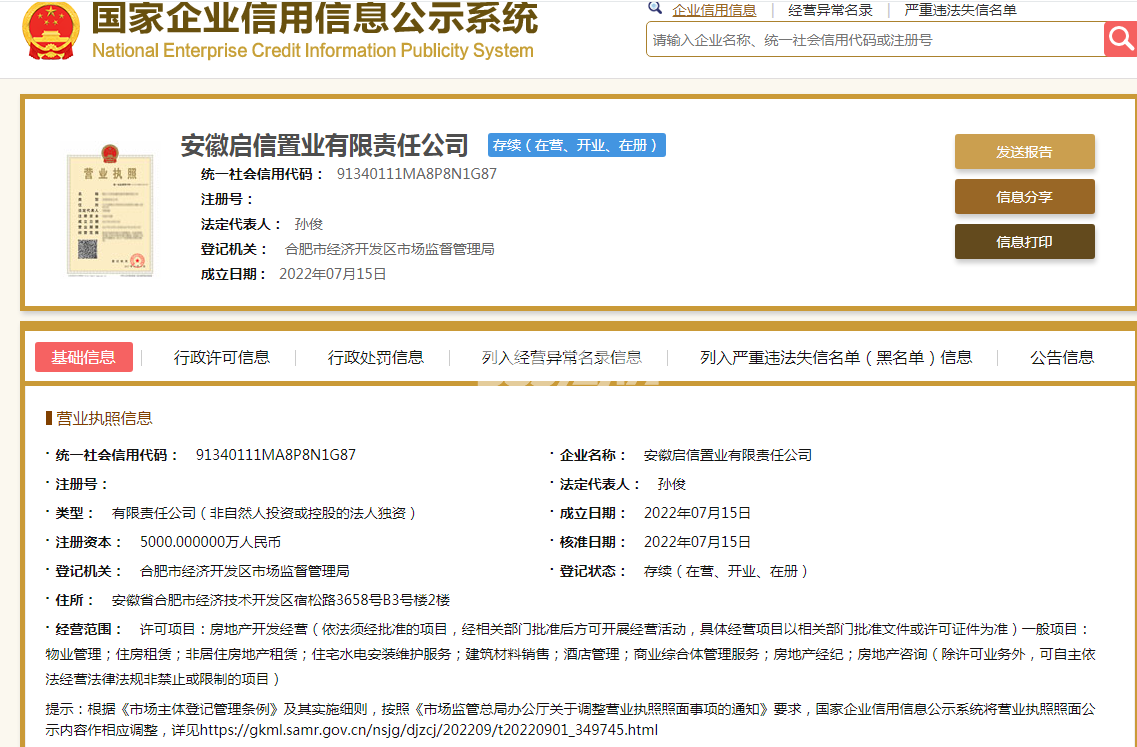Click the gkml.samr.gov.cn notice URL

429,730
